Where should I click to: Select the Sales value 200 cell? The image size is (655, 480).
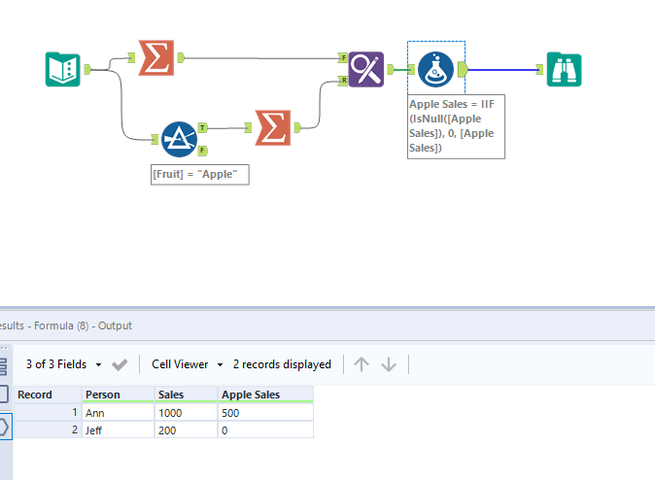186,430
